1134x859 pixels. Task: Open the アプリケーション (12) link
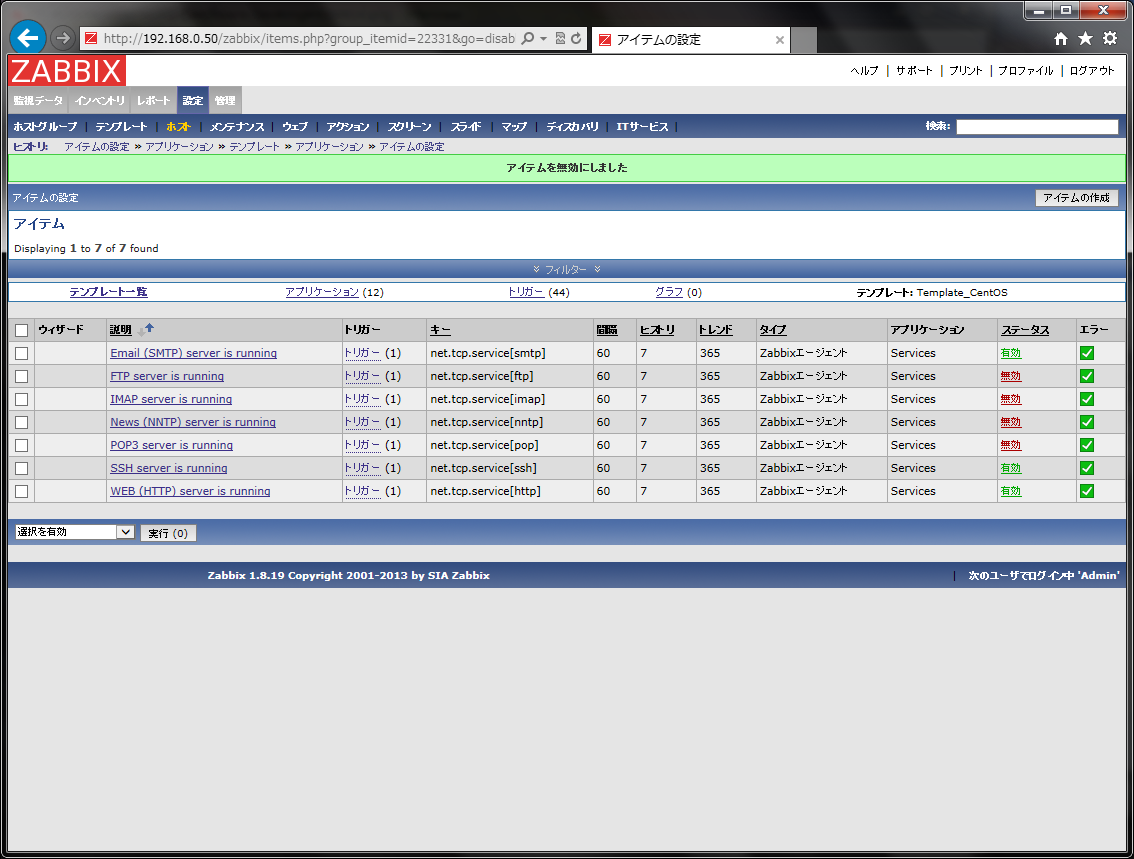point(322,291)
